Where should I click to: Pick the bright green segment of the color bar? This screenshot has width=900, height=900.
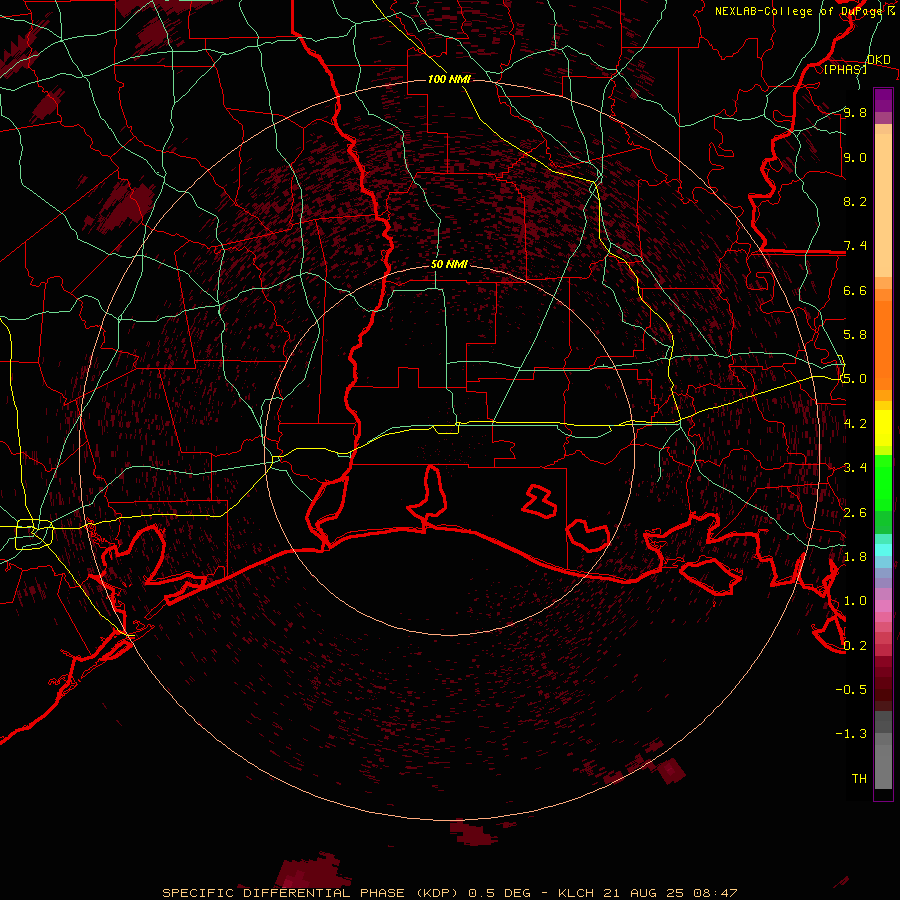[883, 482]
